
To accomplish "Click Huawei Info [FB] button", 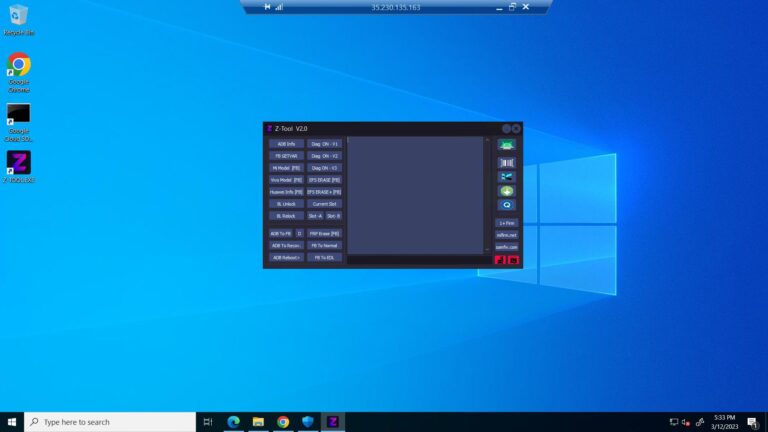I will click(x=286, y=192).
